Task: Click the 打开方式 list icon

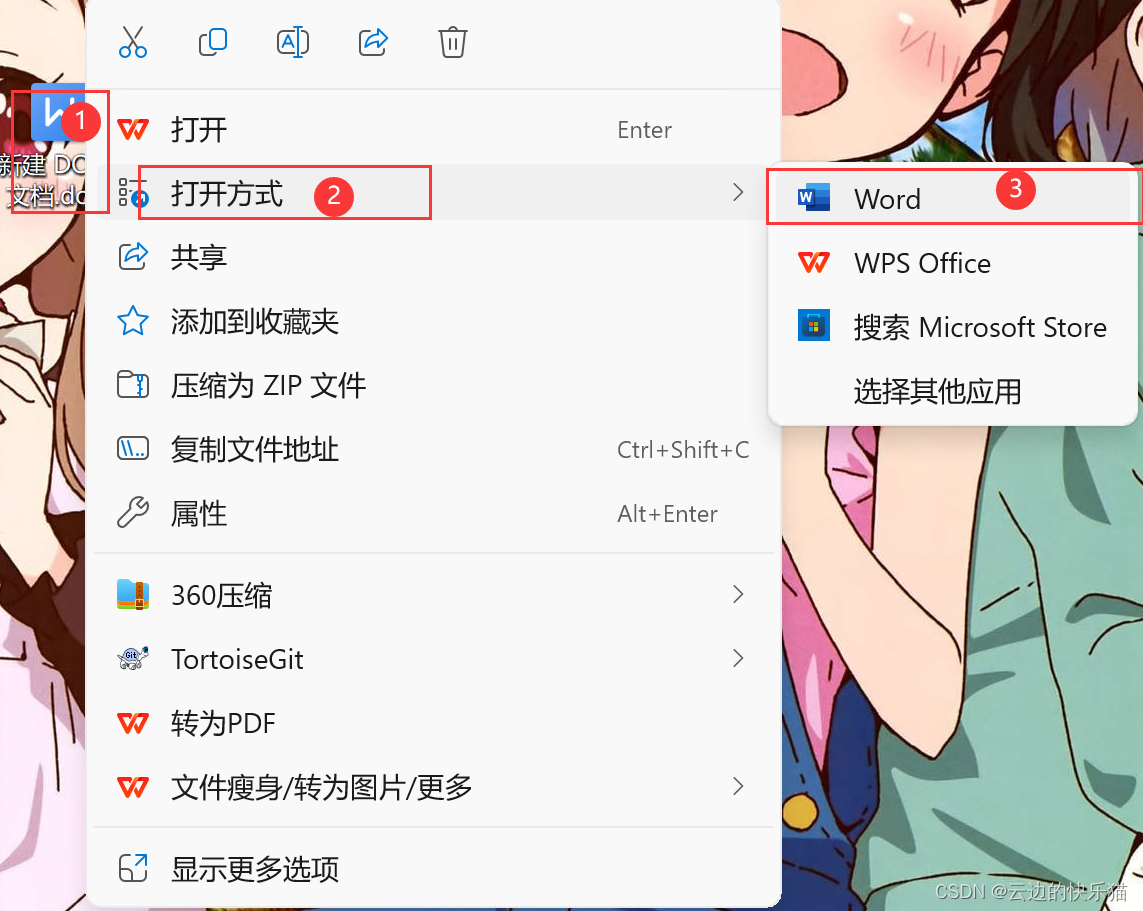Action: 133,193
